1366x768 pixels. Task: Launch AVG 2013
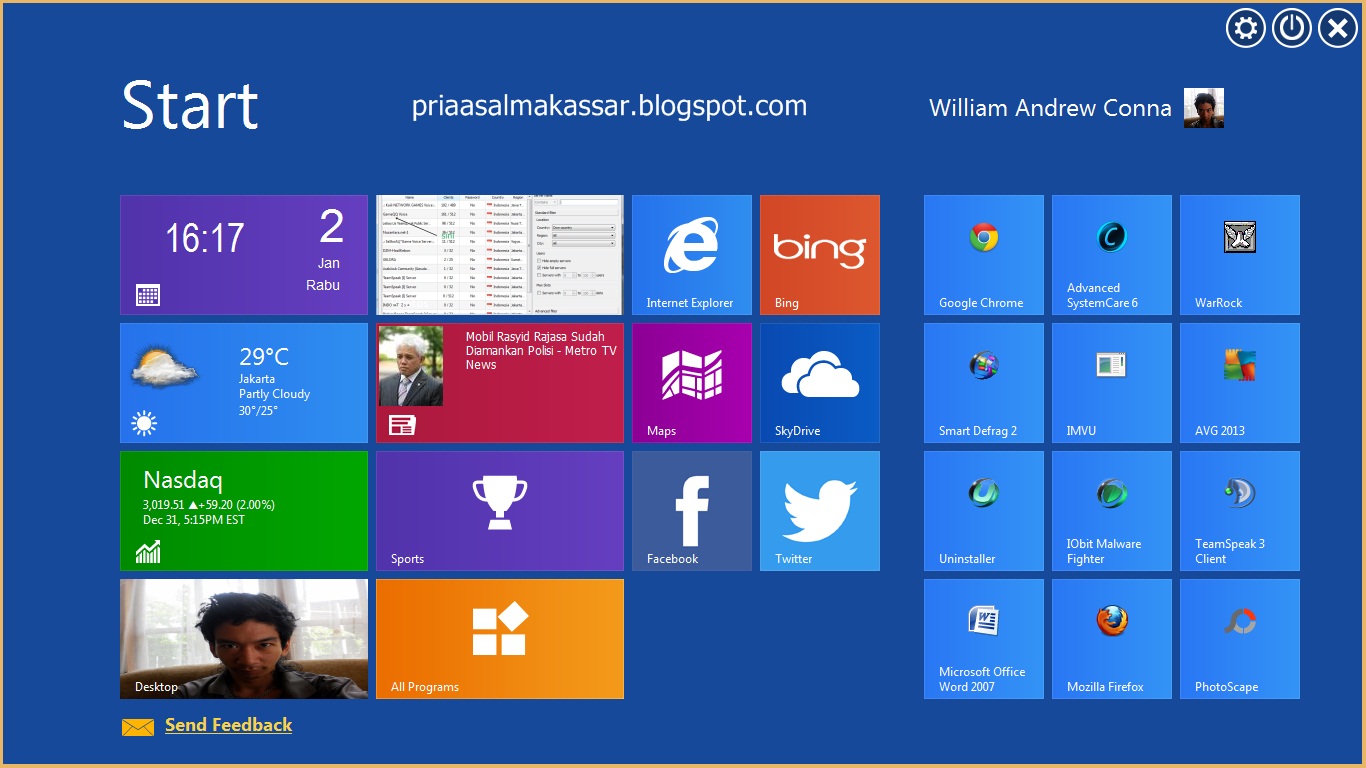pyautogui.click(x=1239, y=383)
